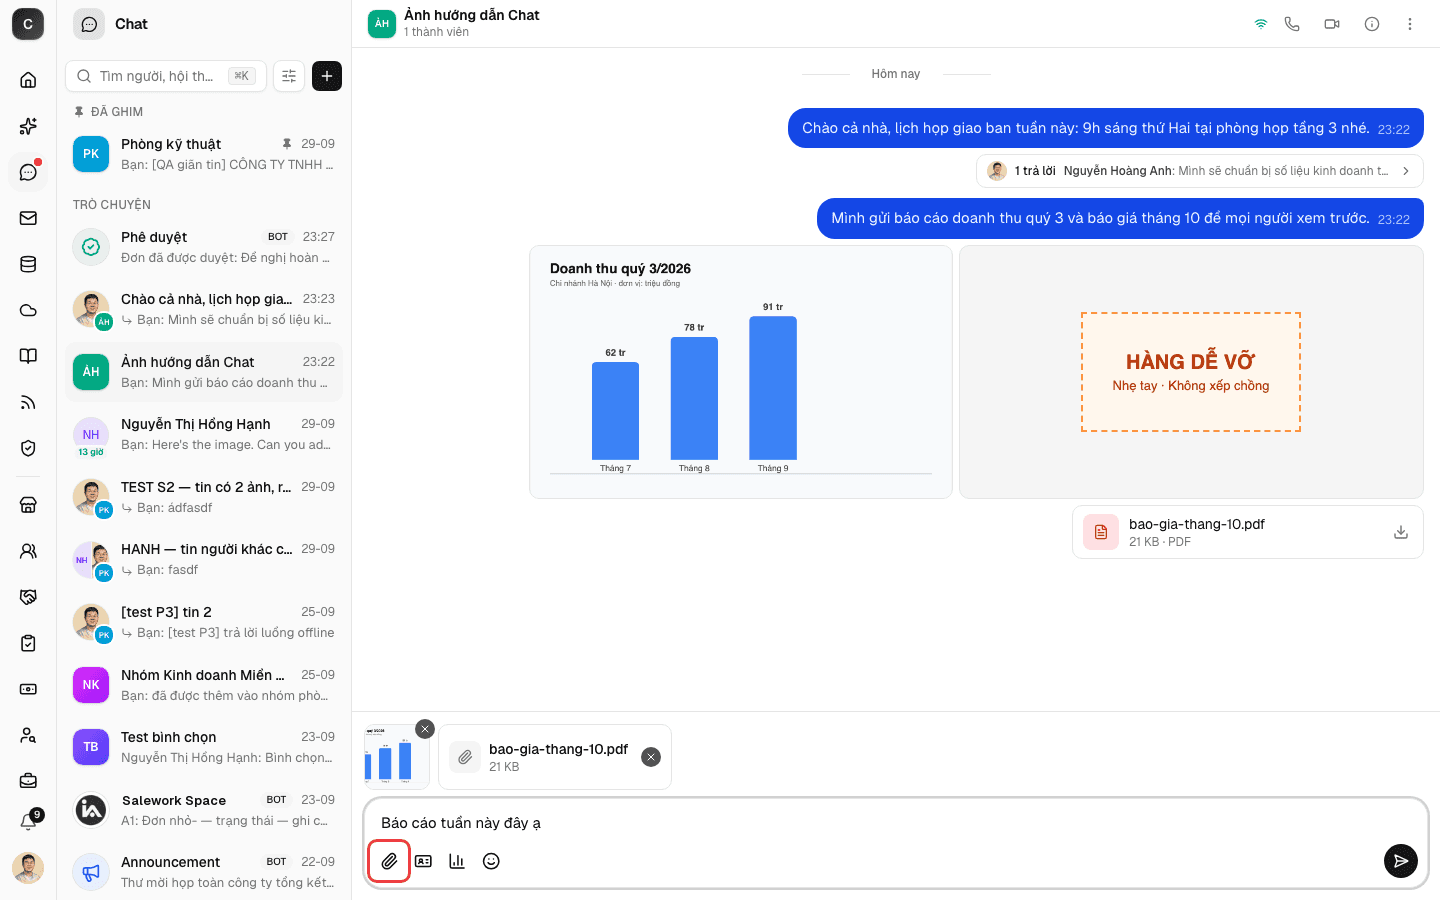Open the open-book icon in sidebar
Viewport: 1440px width, 900px height.
[x=28, y=356]
